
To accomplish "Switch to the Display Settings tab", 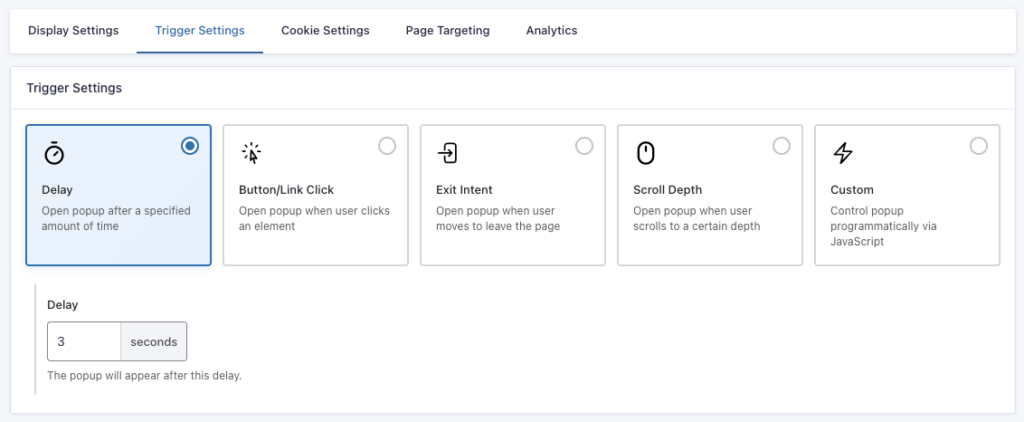I will [x=73, y=31].
